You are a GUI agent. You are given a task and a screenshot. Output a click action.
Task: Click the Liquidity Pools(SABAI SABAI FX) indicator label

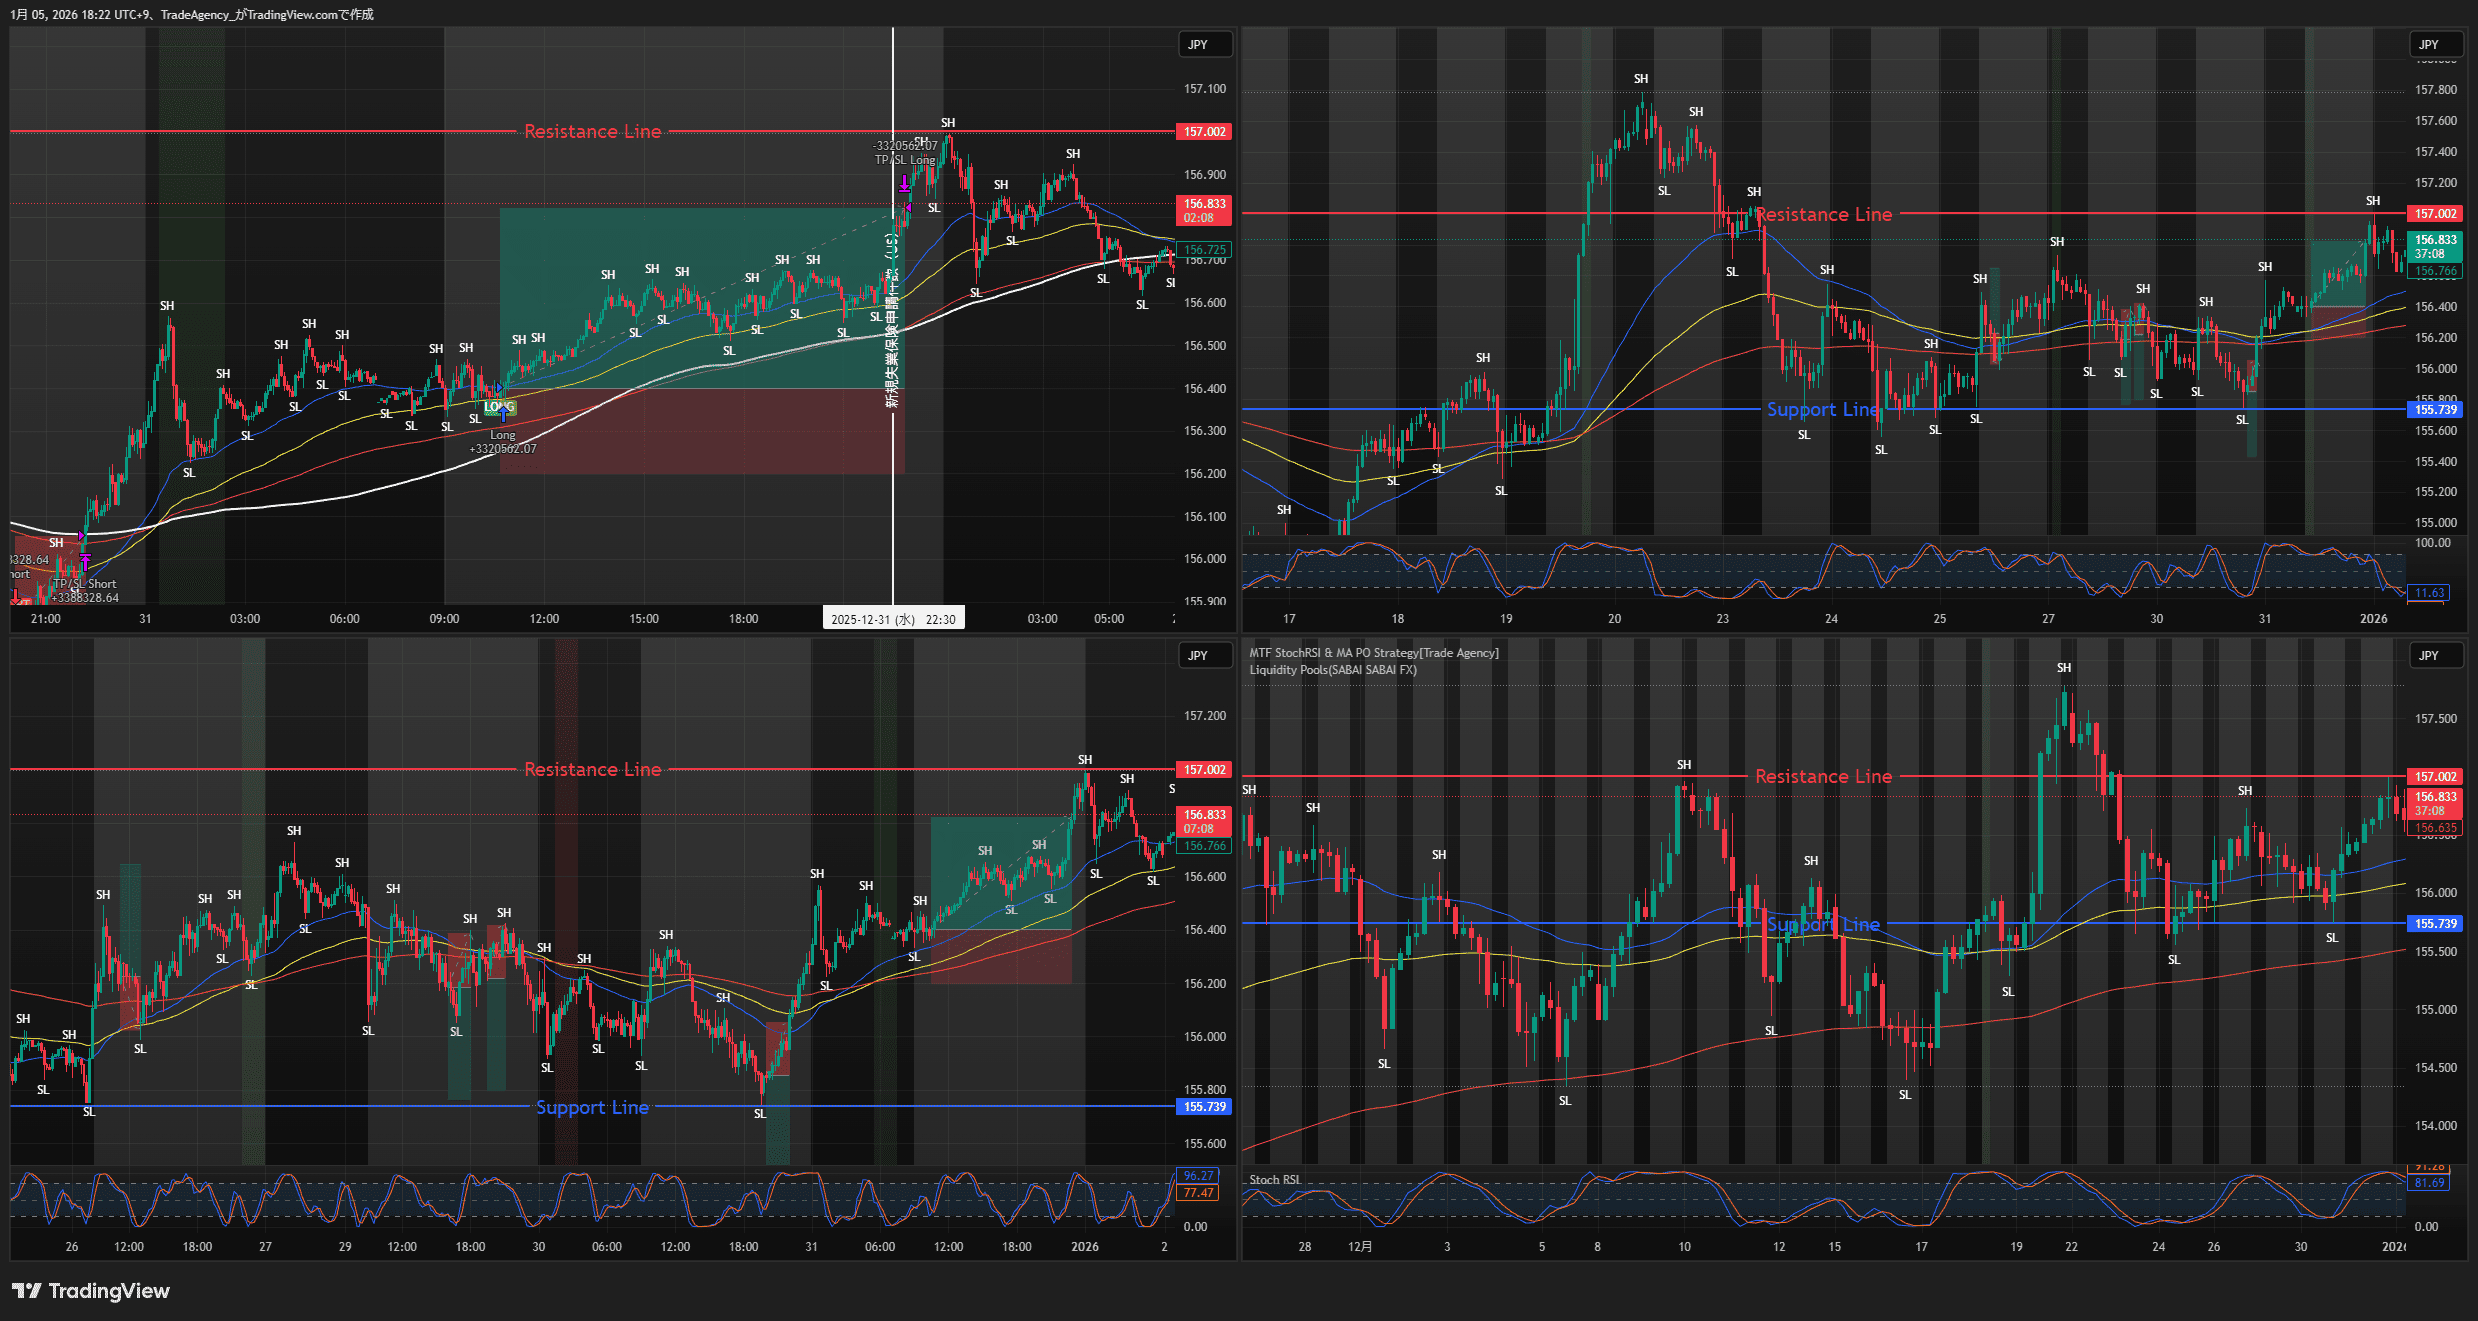coord(1332,670)
